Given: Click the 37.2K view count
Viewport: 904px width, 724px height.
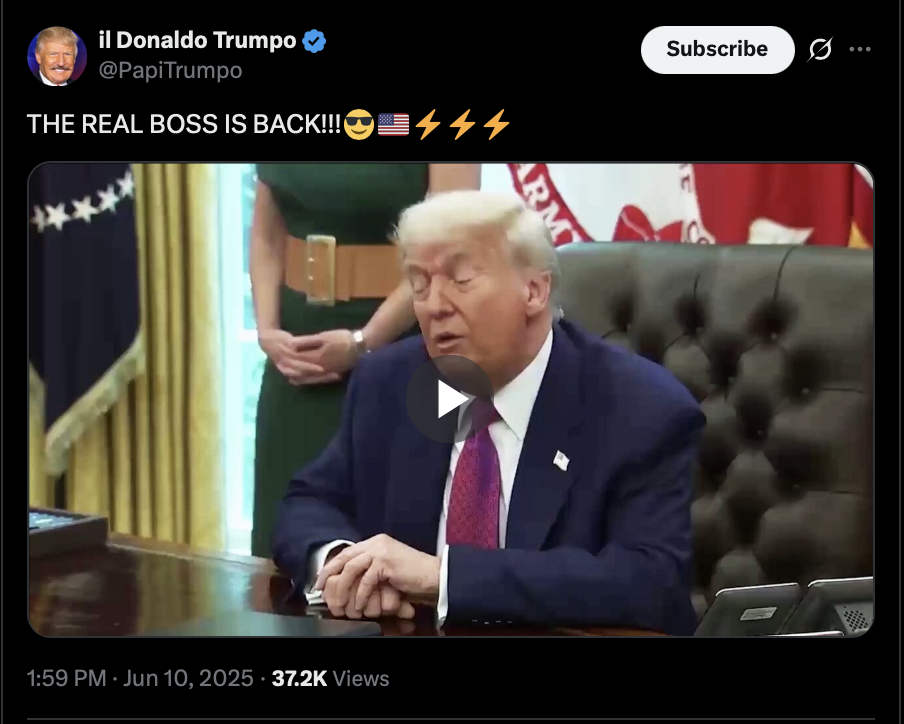Looking at the screenshot, I should [299, 678].
